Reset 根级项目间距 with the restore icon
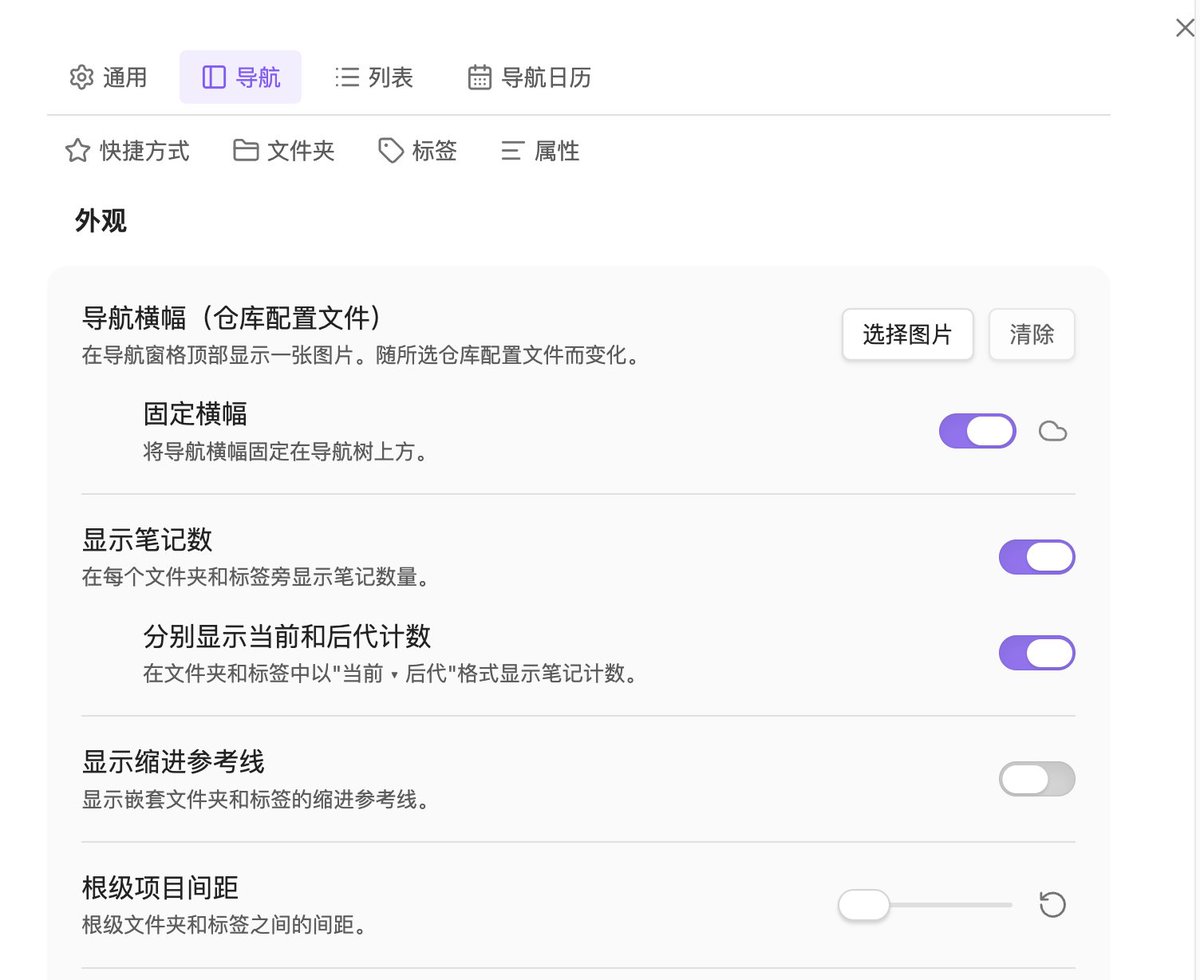 click(1053, 905)
